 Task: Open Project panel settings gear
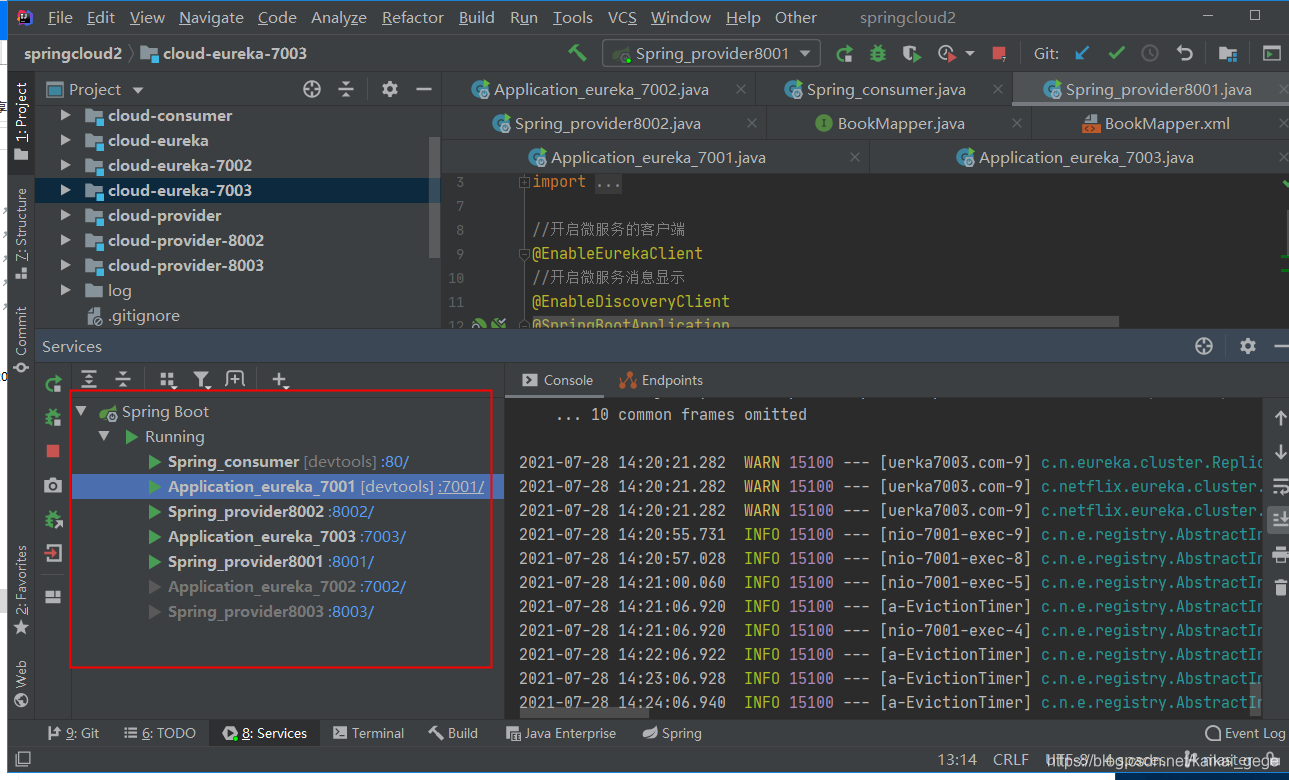point(390,89)
